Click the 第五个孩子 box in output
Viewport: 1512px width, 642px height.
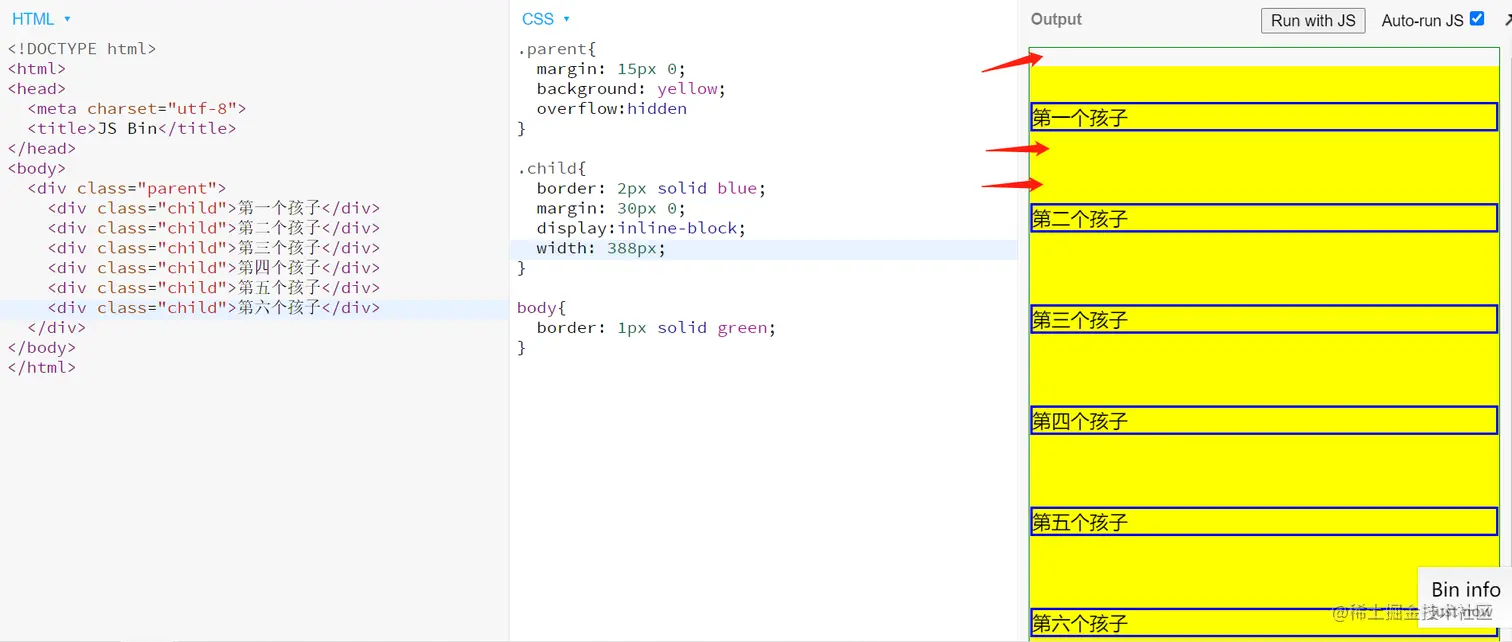point(1263,521)
